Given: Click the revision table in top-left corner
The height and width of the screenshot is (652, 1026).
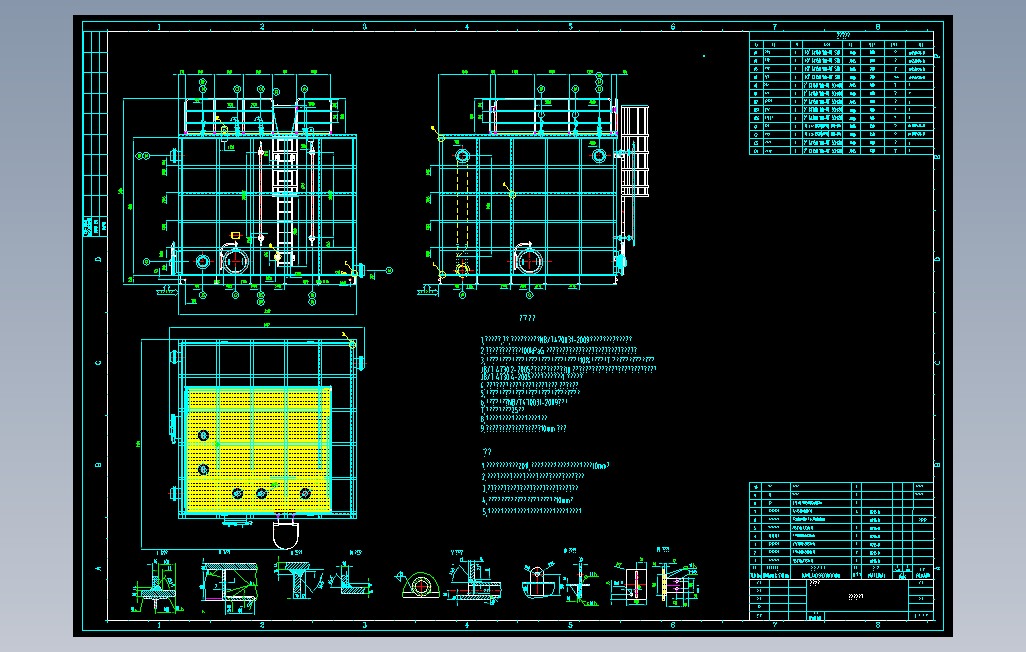Looking at the screenshot, I should pos(96,134).
